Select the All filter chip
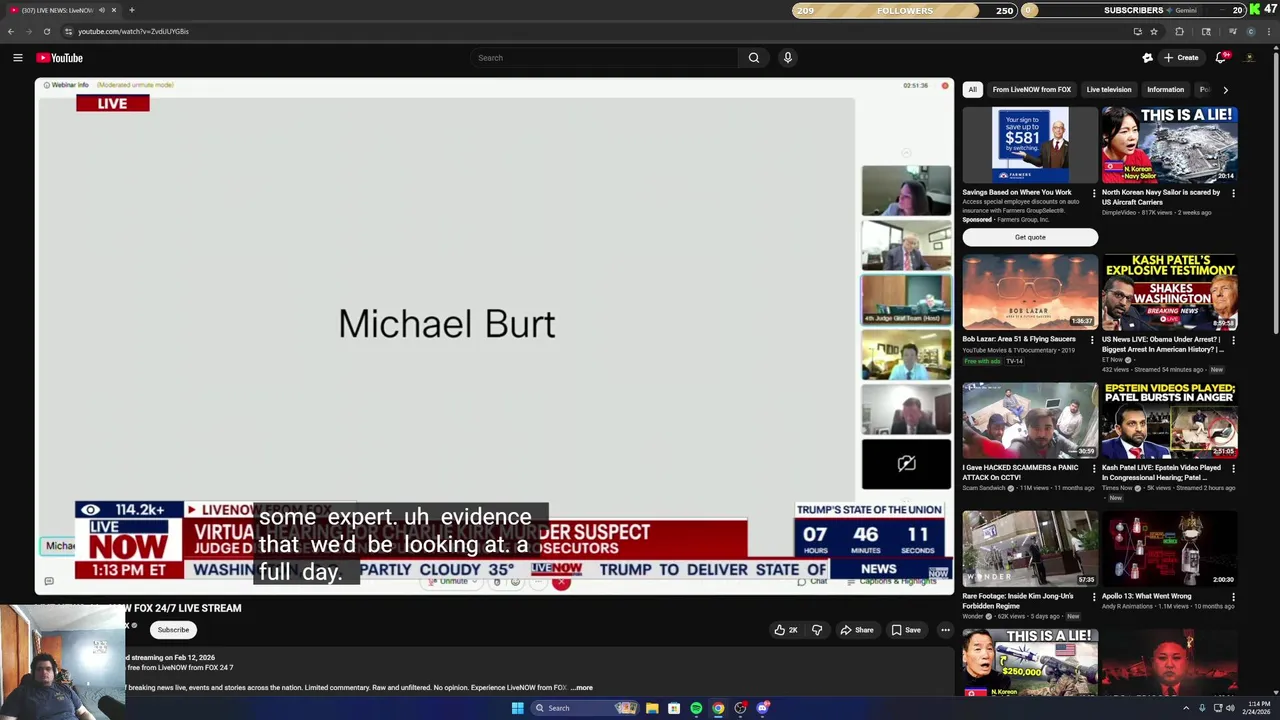The image size is (1280, 720). 972,89
